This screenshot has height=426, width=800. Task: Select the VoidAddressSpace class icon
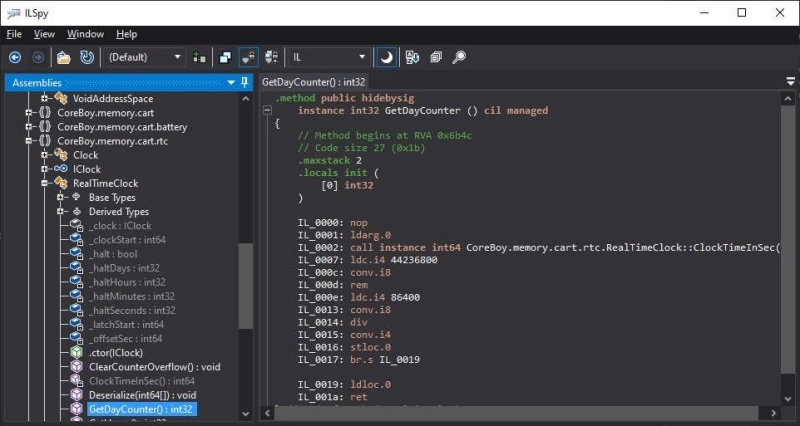(x=61, y=98)
